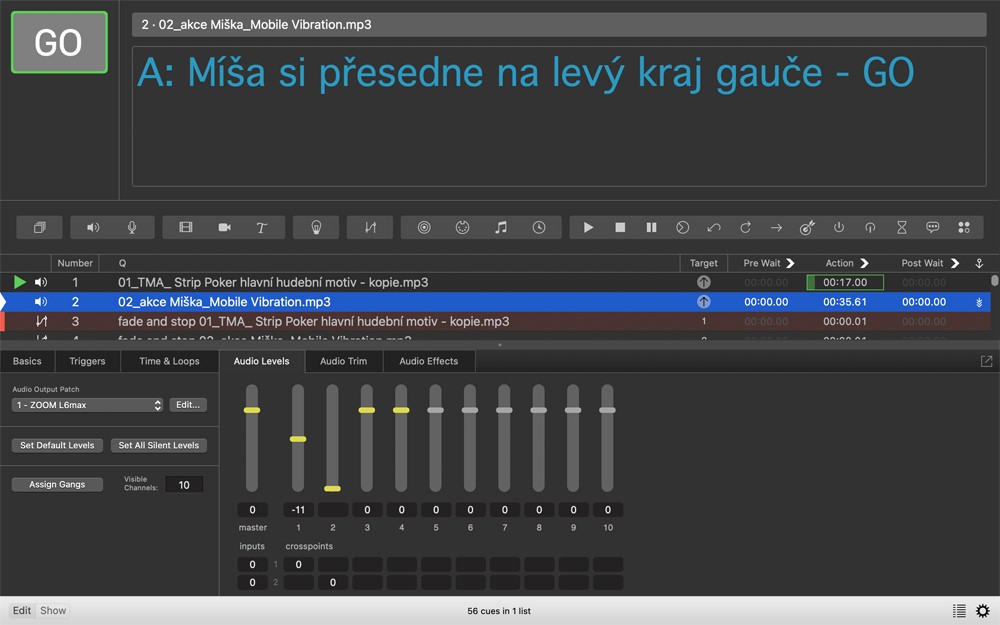Switch to Edit mode
This screenshot has width=1000, height=625.
click(21, 610)
